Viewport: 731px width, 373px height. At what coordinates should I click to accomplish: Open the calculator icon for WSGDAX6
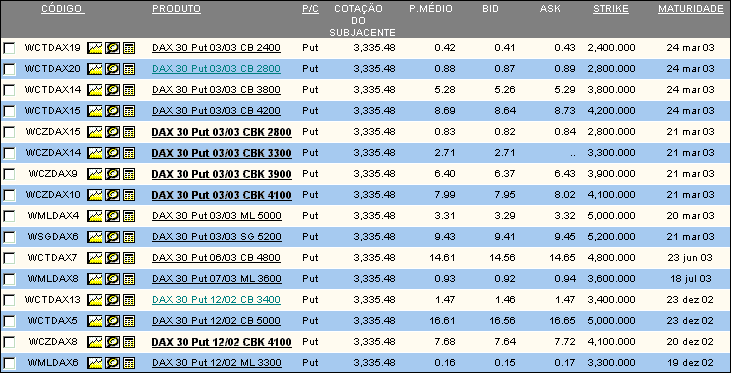[129, 237]
